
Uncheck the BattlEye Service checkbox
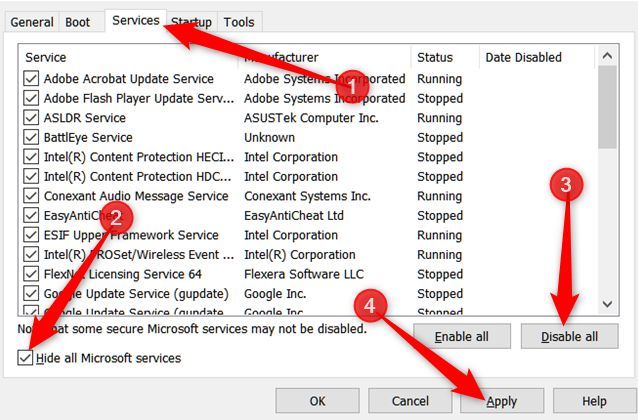pos(31,137)
